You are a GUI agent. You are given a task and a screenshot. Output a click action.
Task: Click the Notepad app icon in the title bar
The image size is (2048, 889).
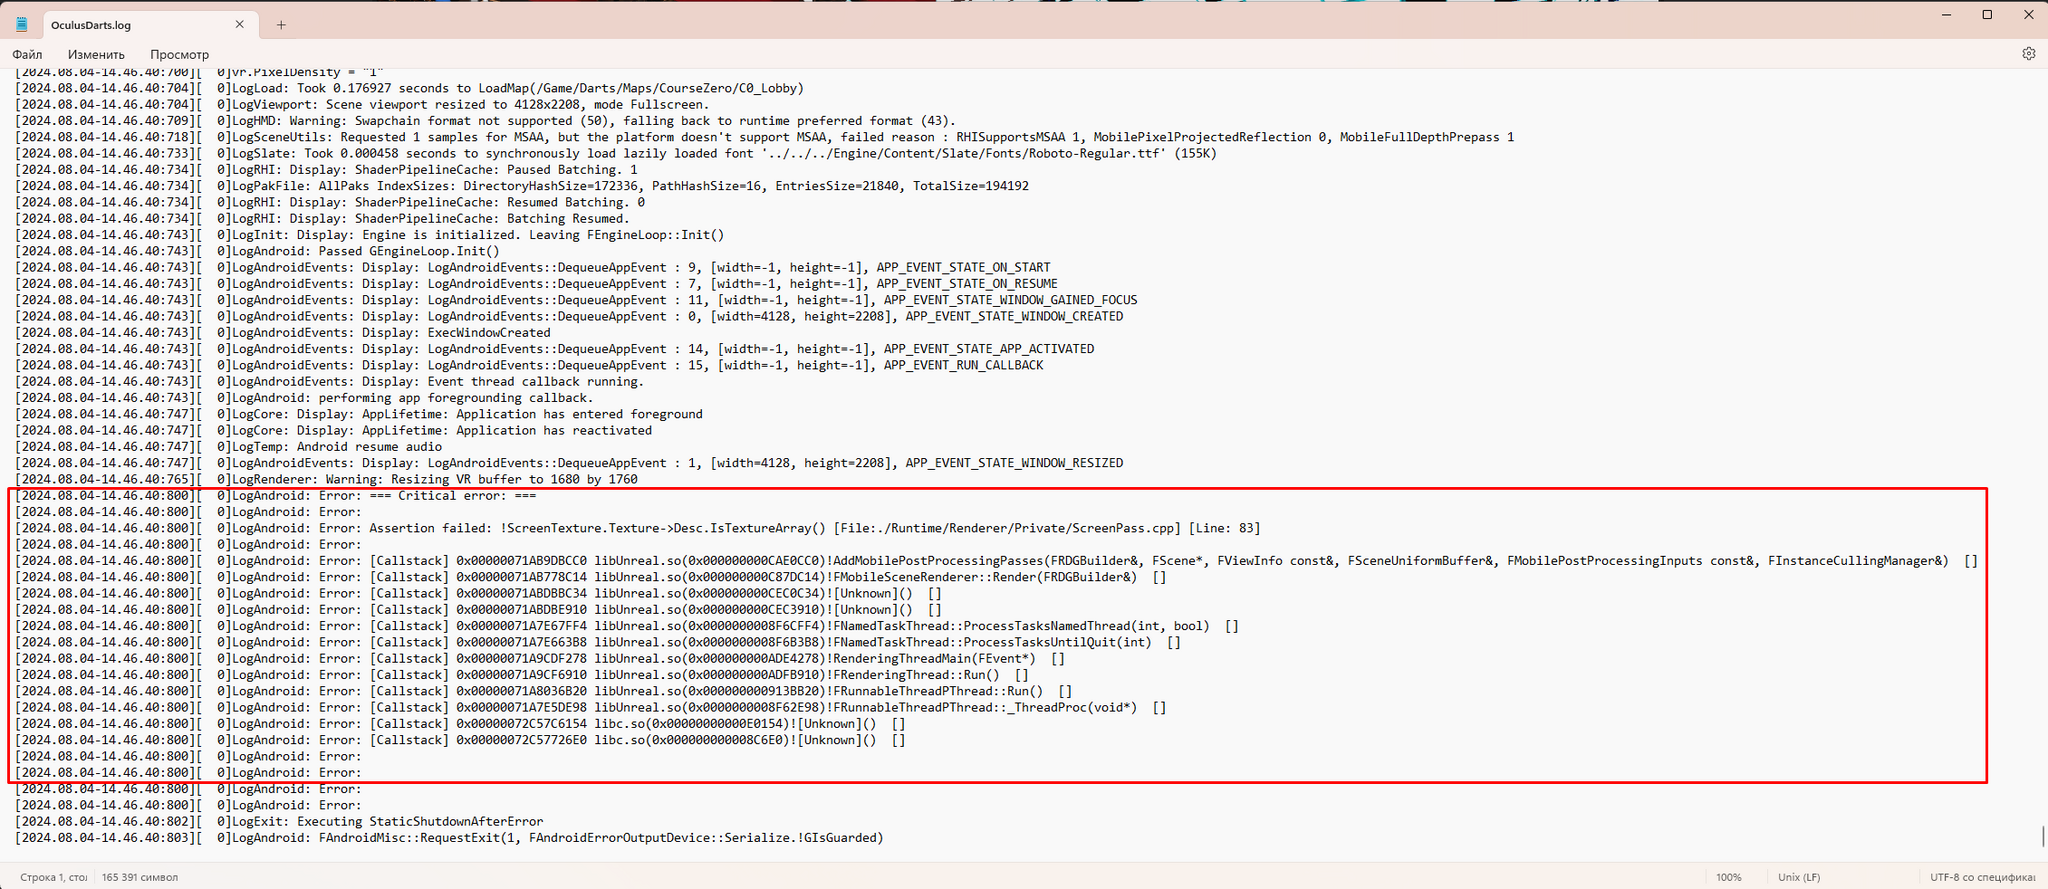[x=21, y=24]
